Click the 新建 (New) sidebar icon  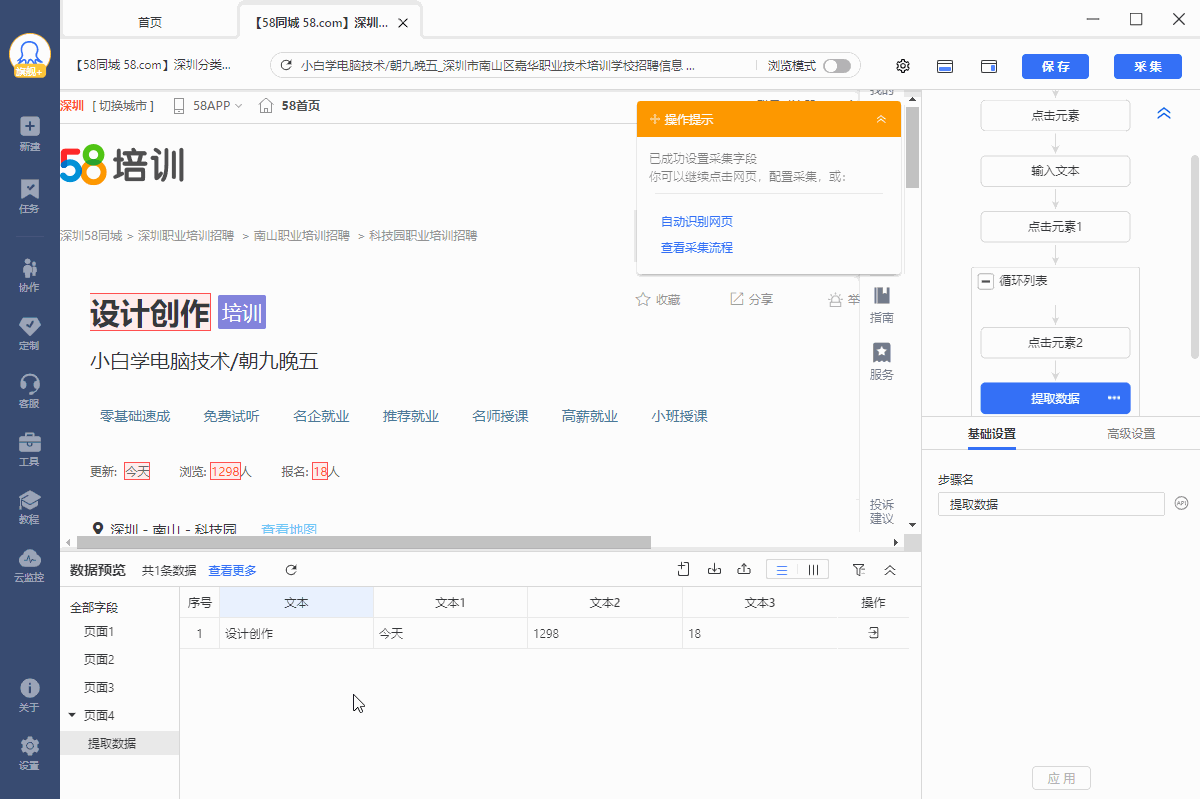(29, 133)
